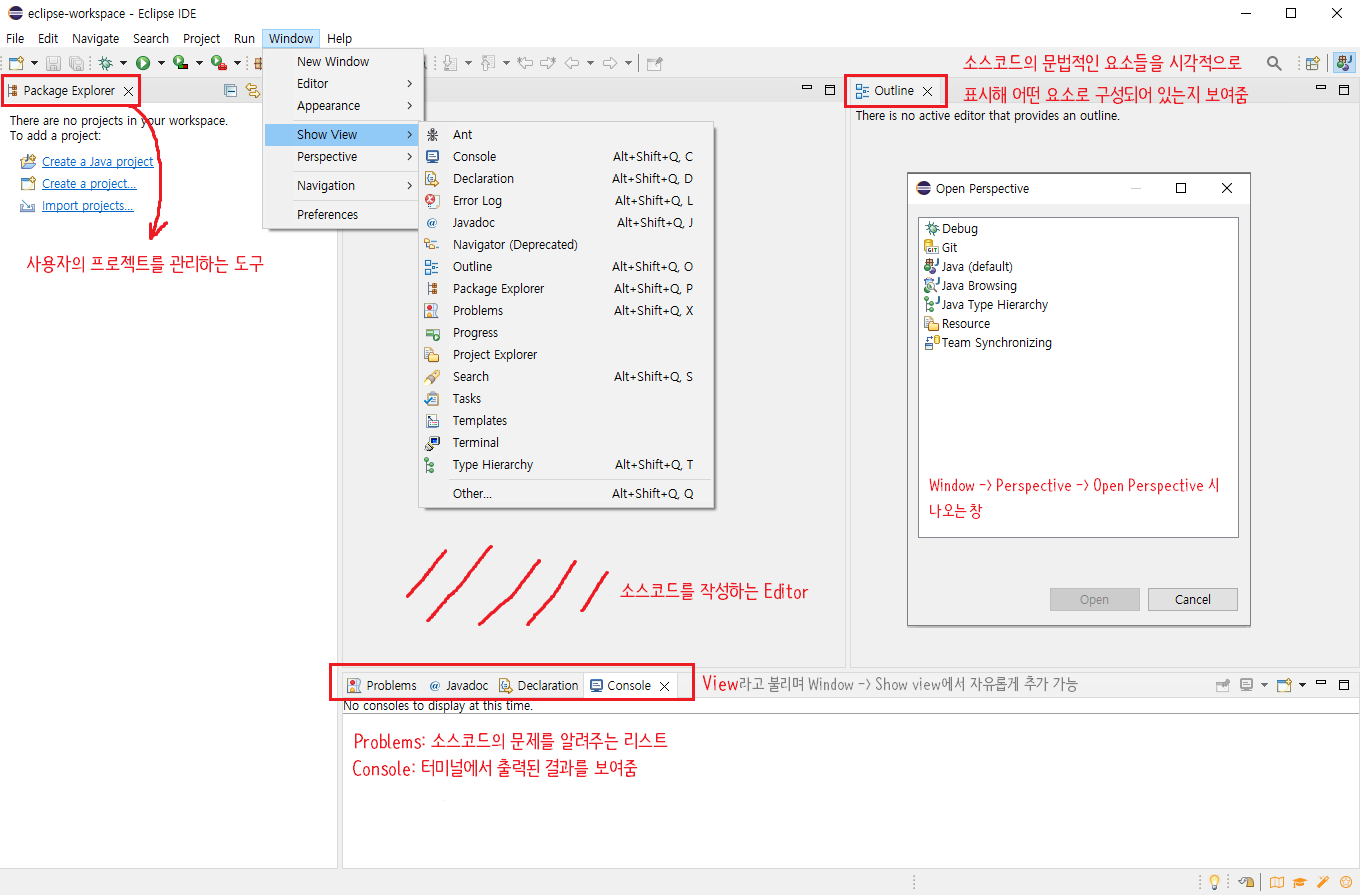Viewport: 1360px width, 895px height.
Task: Click the green Run toolbar button
Action: click(x=143, y=63)
